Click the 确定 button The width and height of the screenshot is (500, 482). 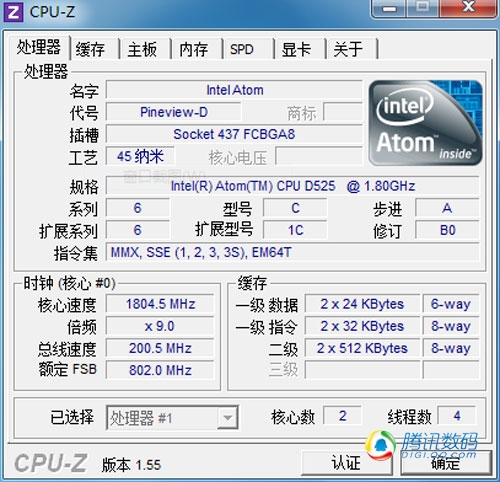(x=446, y=463)
